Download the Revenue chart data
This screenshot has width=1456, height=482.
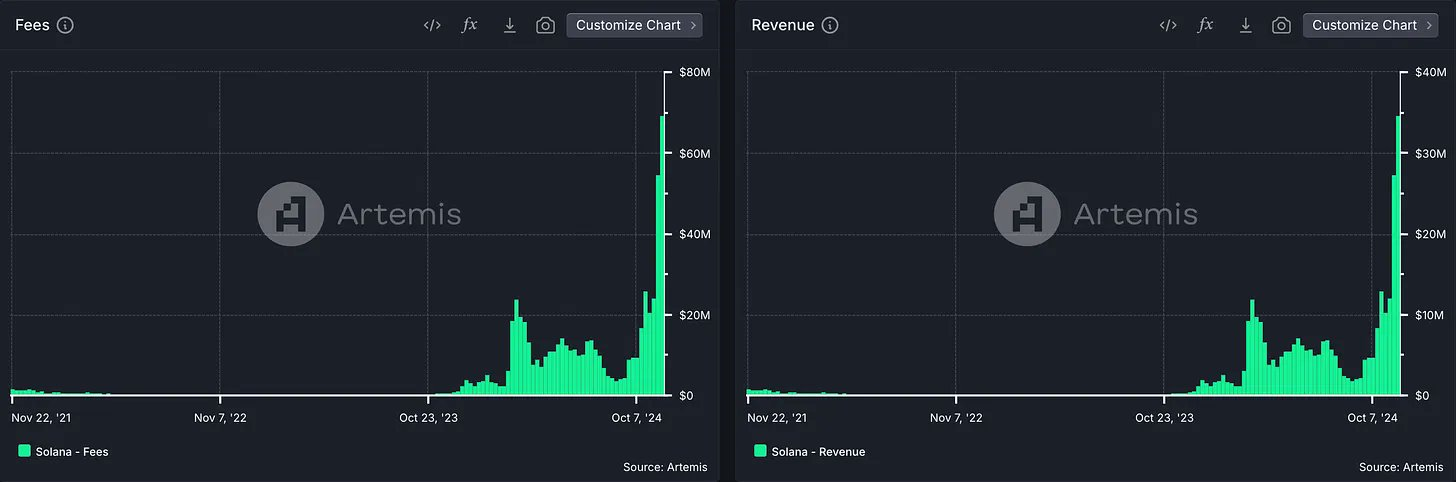coord(1245,25)
